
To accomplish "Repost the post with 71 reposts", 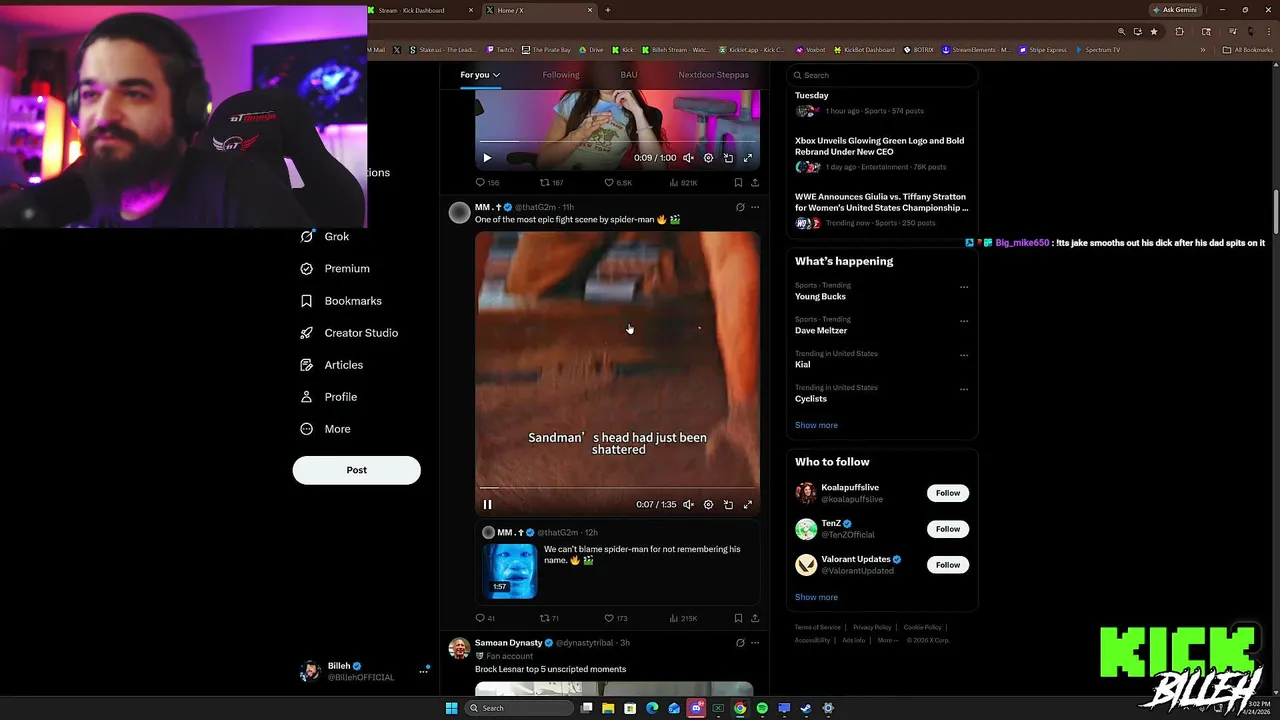I will click(x=549, y=618).
